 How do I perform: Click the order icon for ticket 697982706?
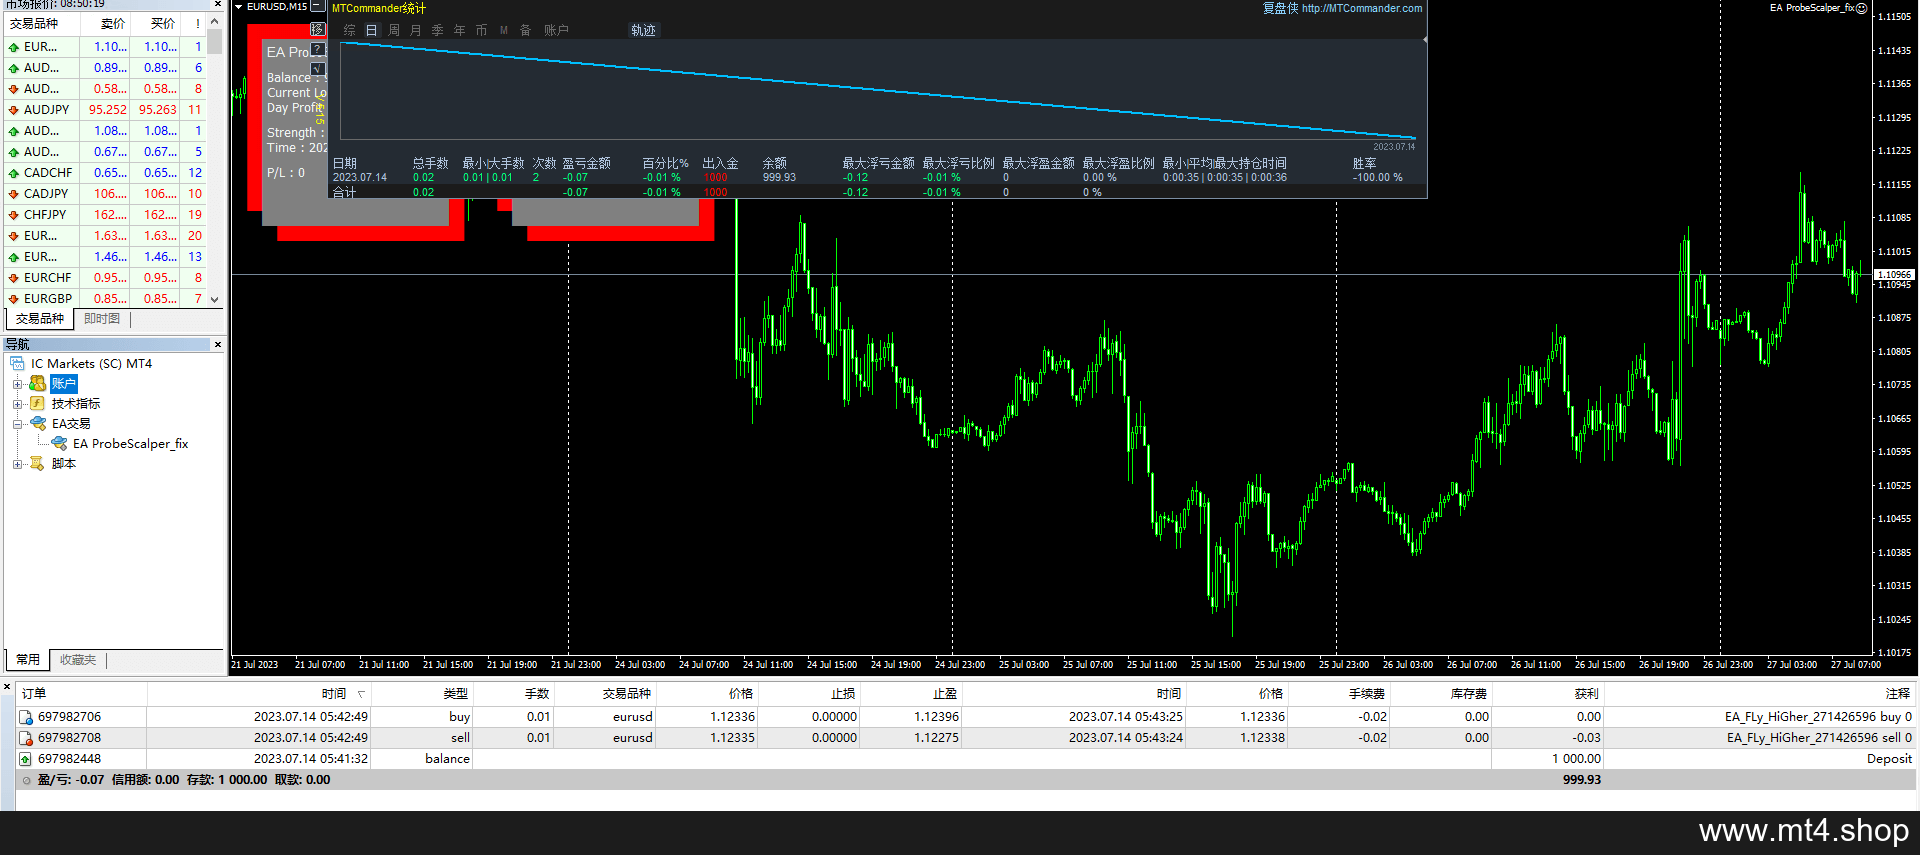26,717
